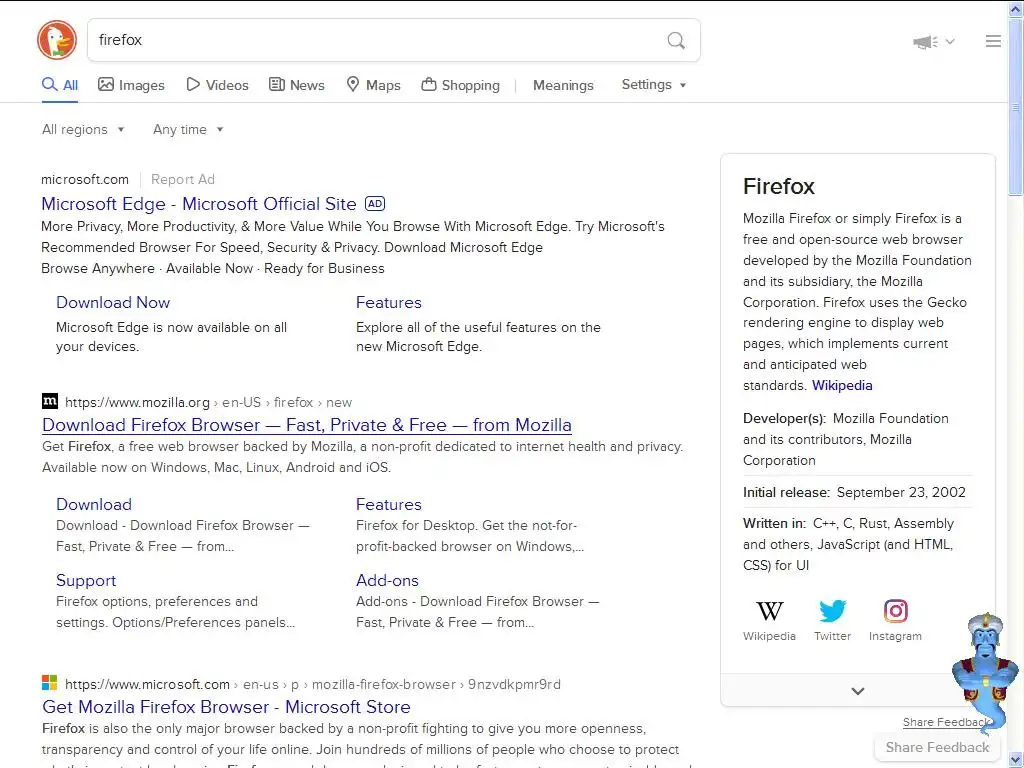Switch to the Images tab
Image resolution: width=1024 pixels, height=768 pixels.
coord(131,85)
